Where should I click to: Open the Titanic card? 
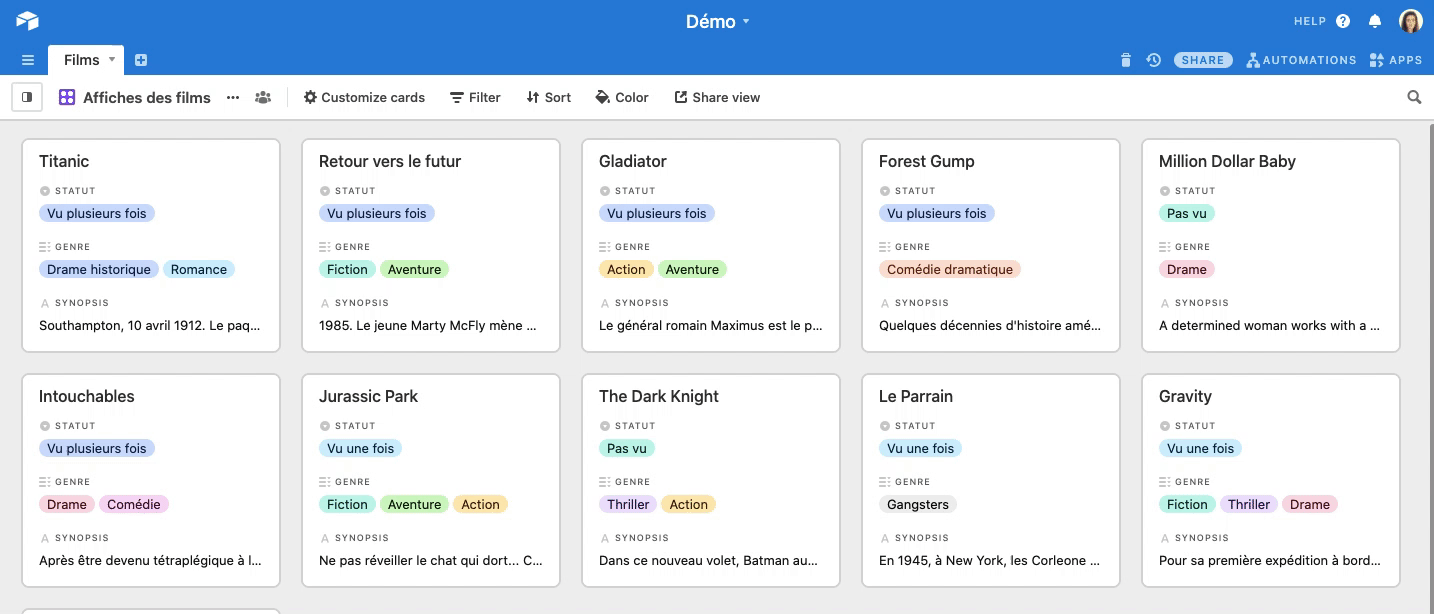click(x=151, y=246)
